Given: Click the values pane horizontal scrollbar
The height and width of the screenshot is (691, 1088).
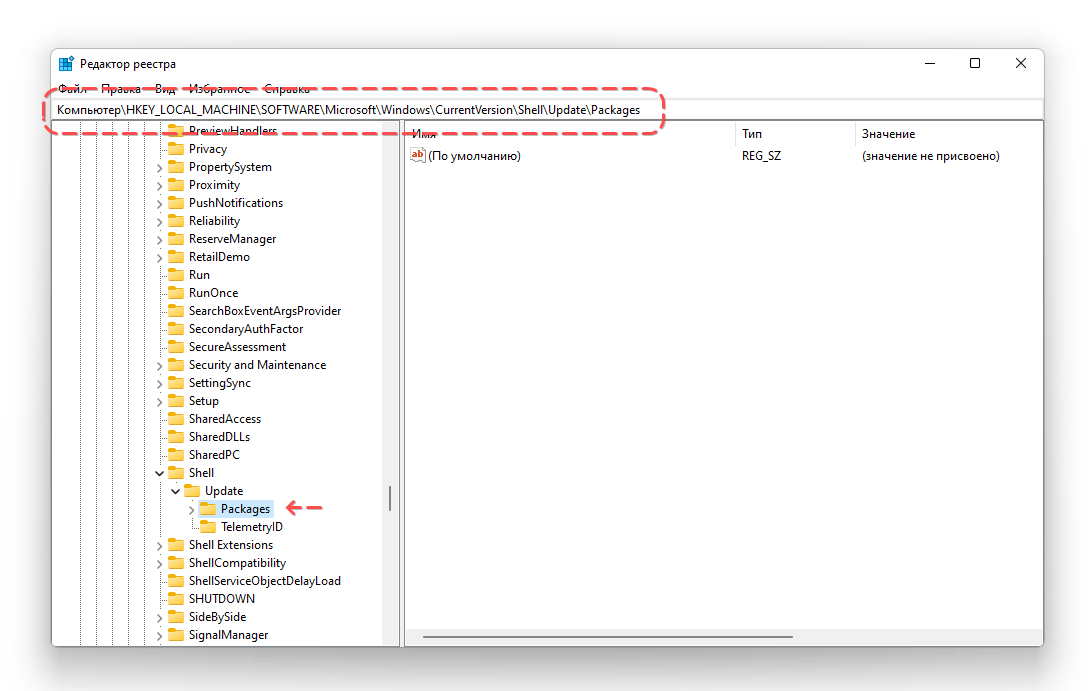Looking at the screenshot, I should click(607, 636).
